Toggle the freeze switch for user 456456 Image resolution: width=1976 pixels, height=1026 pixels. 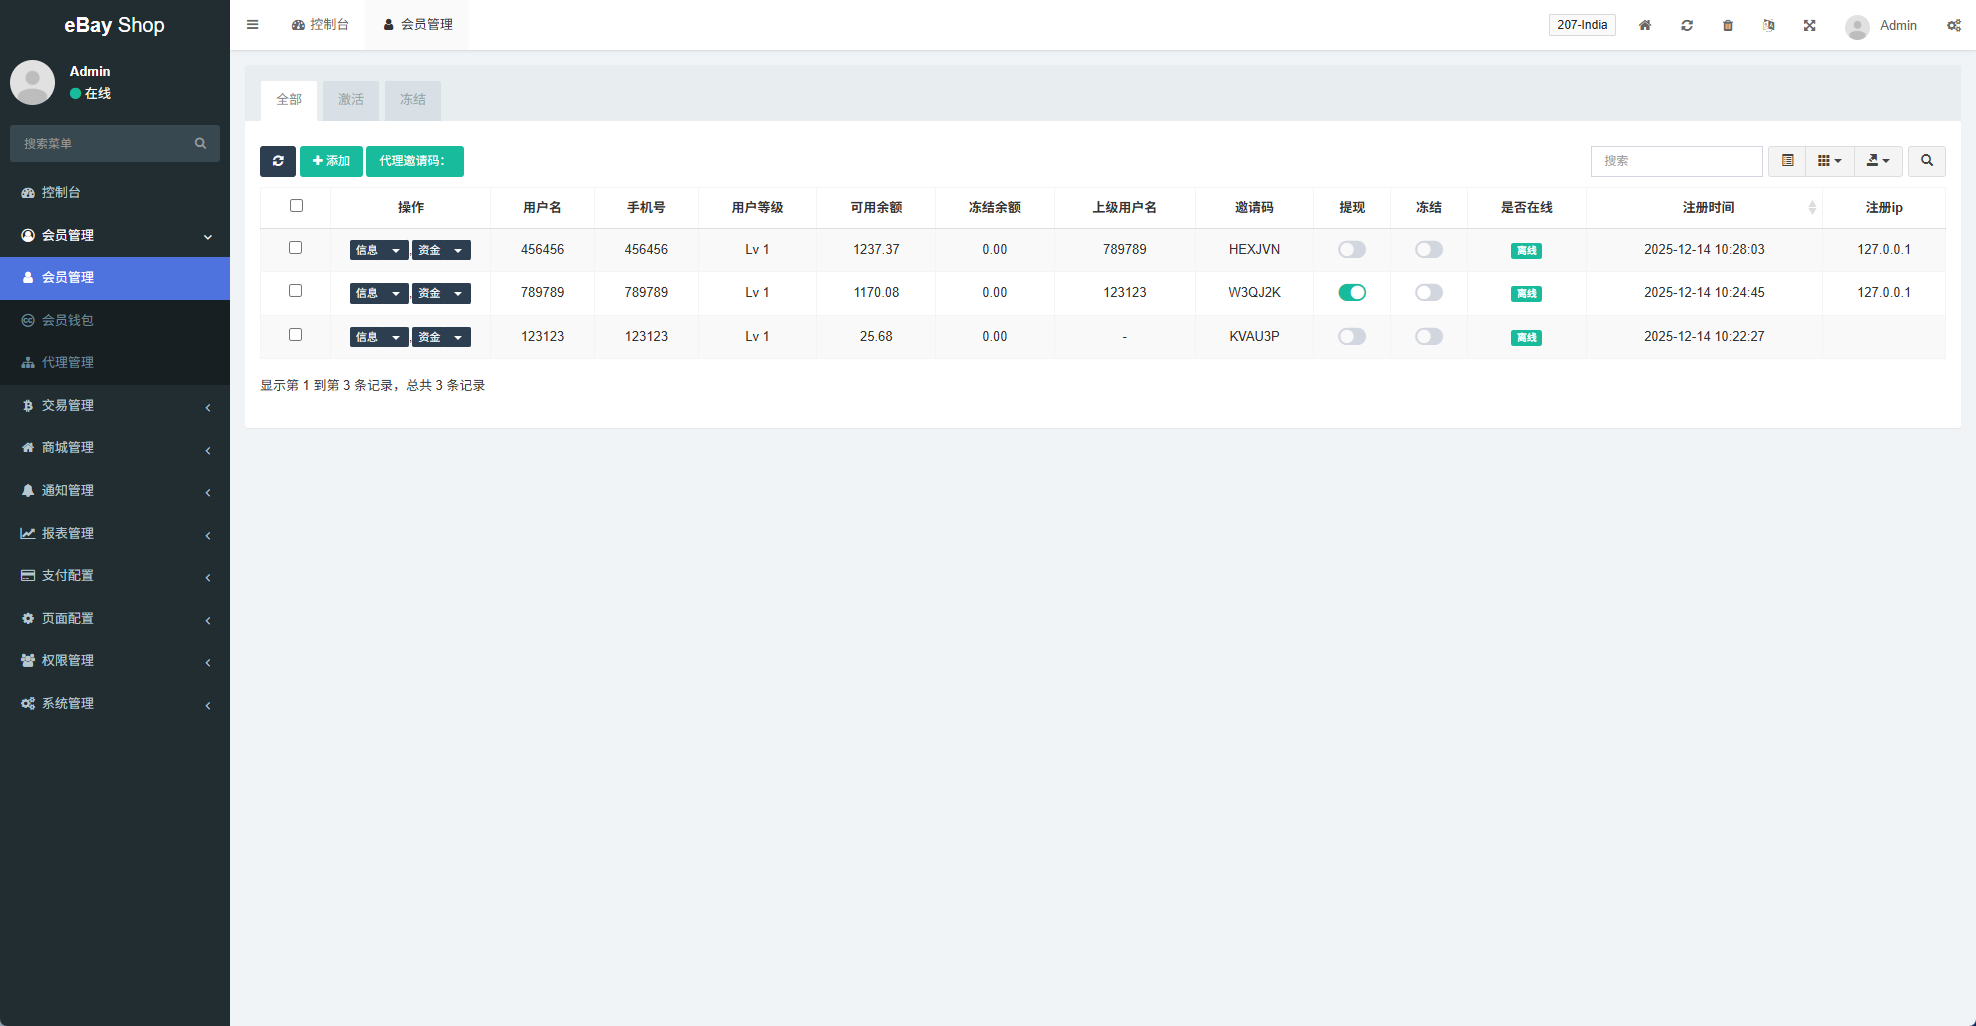(1428, 250)
